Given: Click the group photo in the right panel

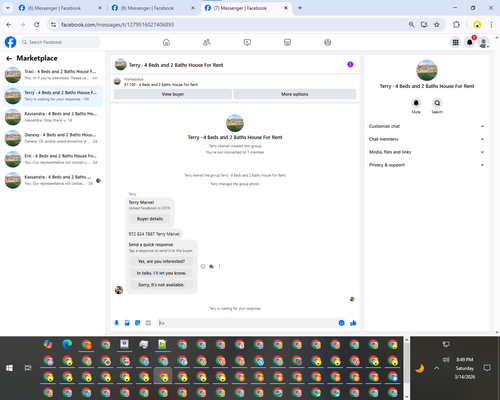Looking at the screenshot, I should 427,70.
